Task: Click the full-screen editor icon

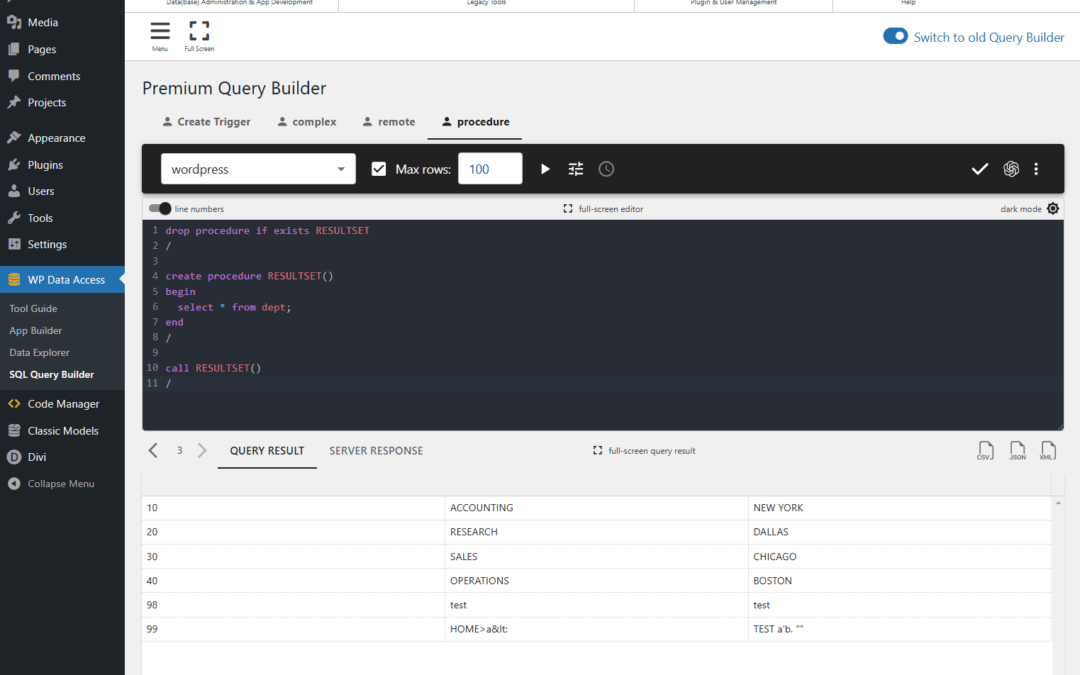Action: (568, 209)
